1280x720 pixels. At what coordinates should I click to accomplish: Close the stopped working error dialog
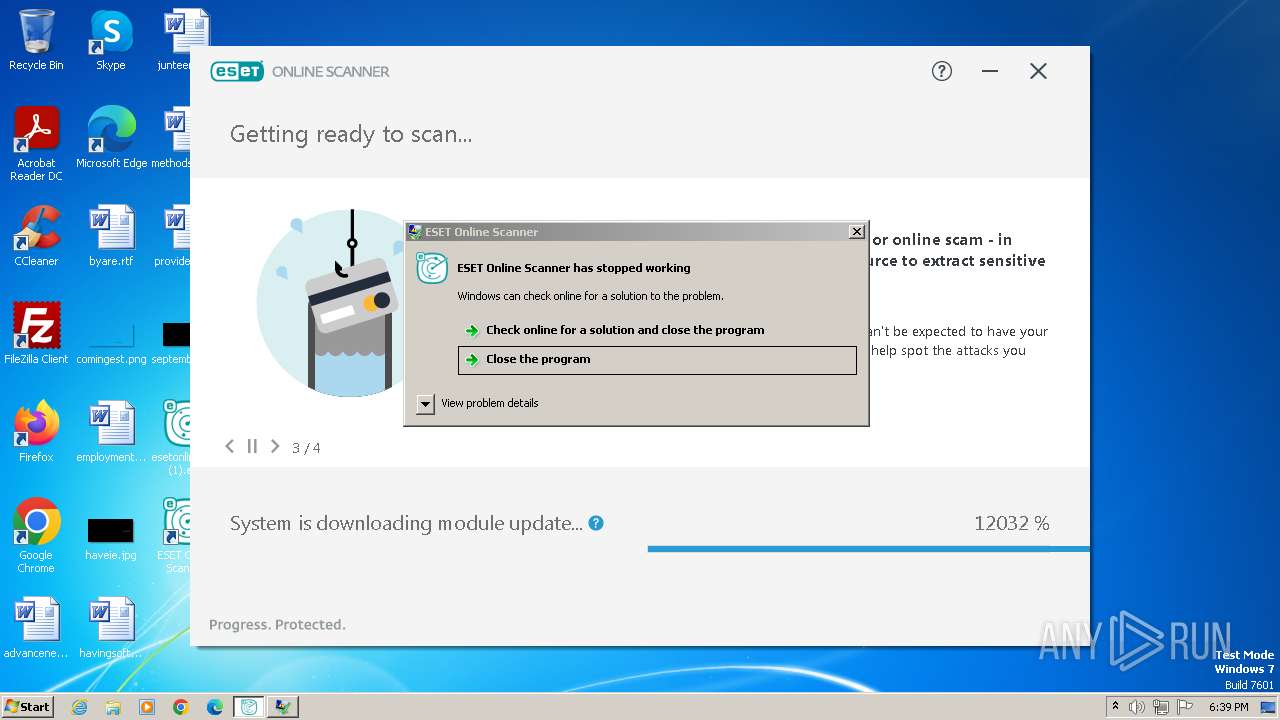tap(856, 232)
